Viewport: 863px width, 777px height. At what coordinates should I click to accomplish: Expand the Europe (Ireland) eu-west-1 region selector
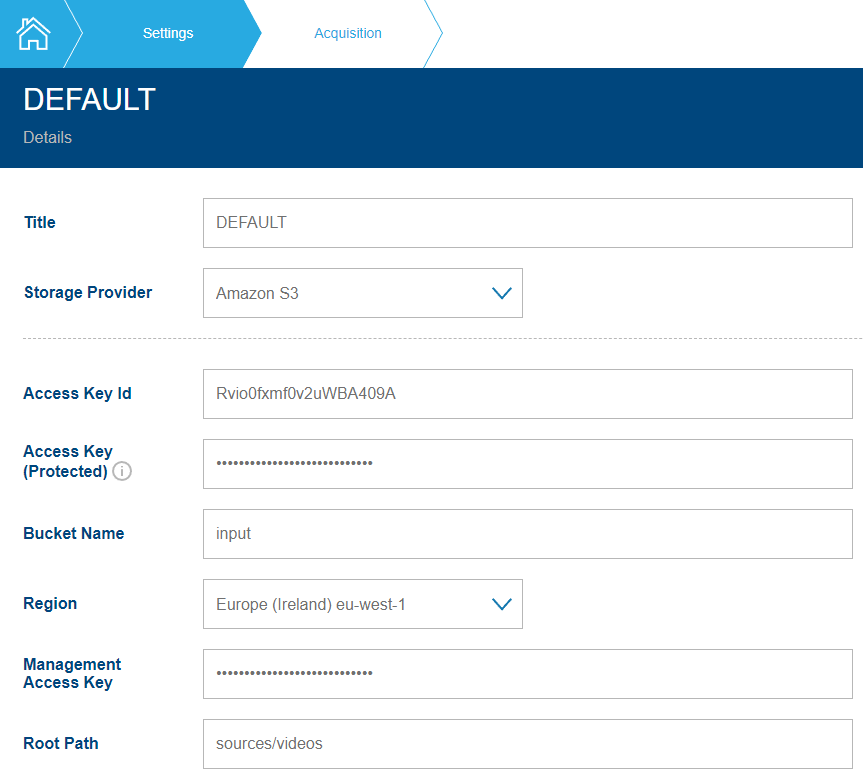[x=362, y=603]
